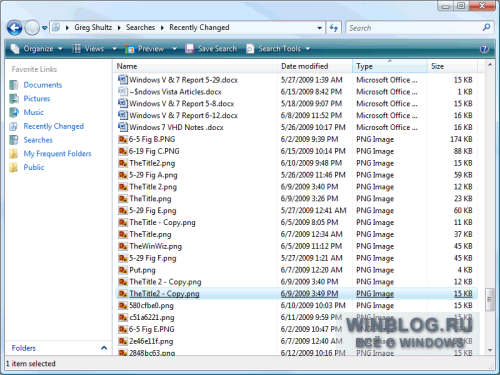Select highlighted file TheTitle2 - Copy.png
500x375 pixels.
(164, 294)
